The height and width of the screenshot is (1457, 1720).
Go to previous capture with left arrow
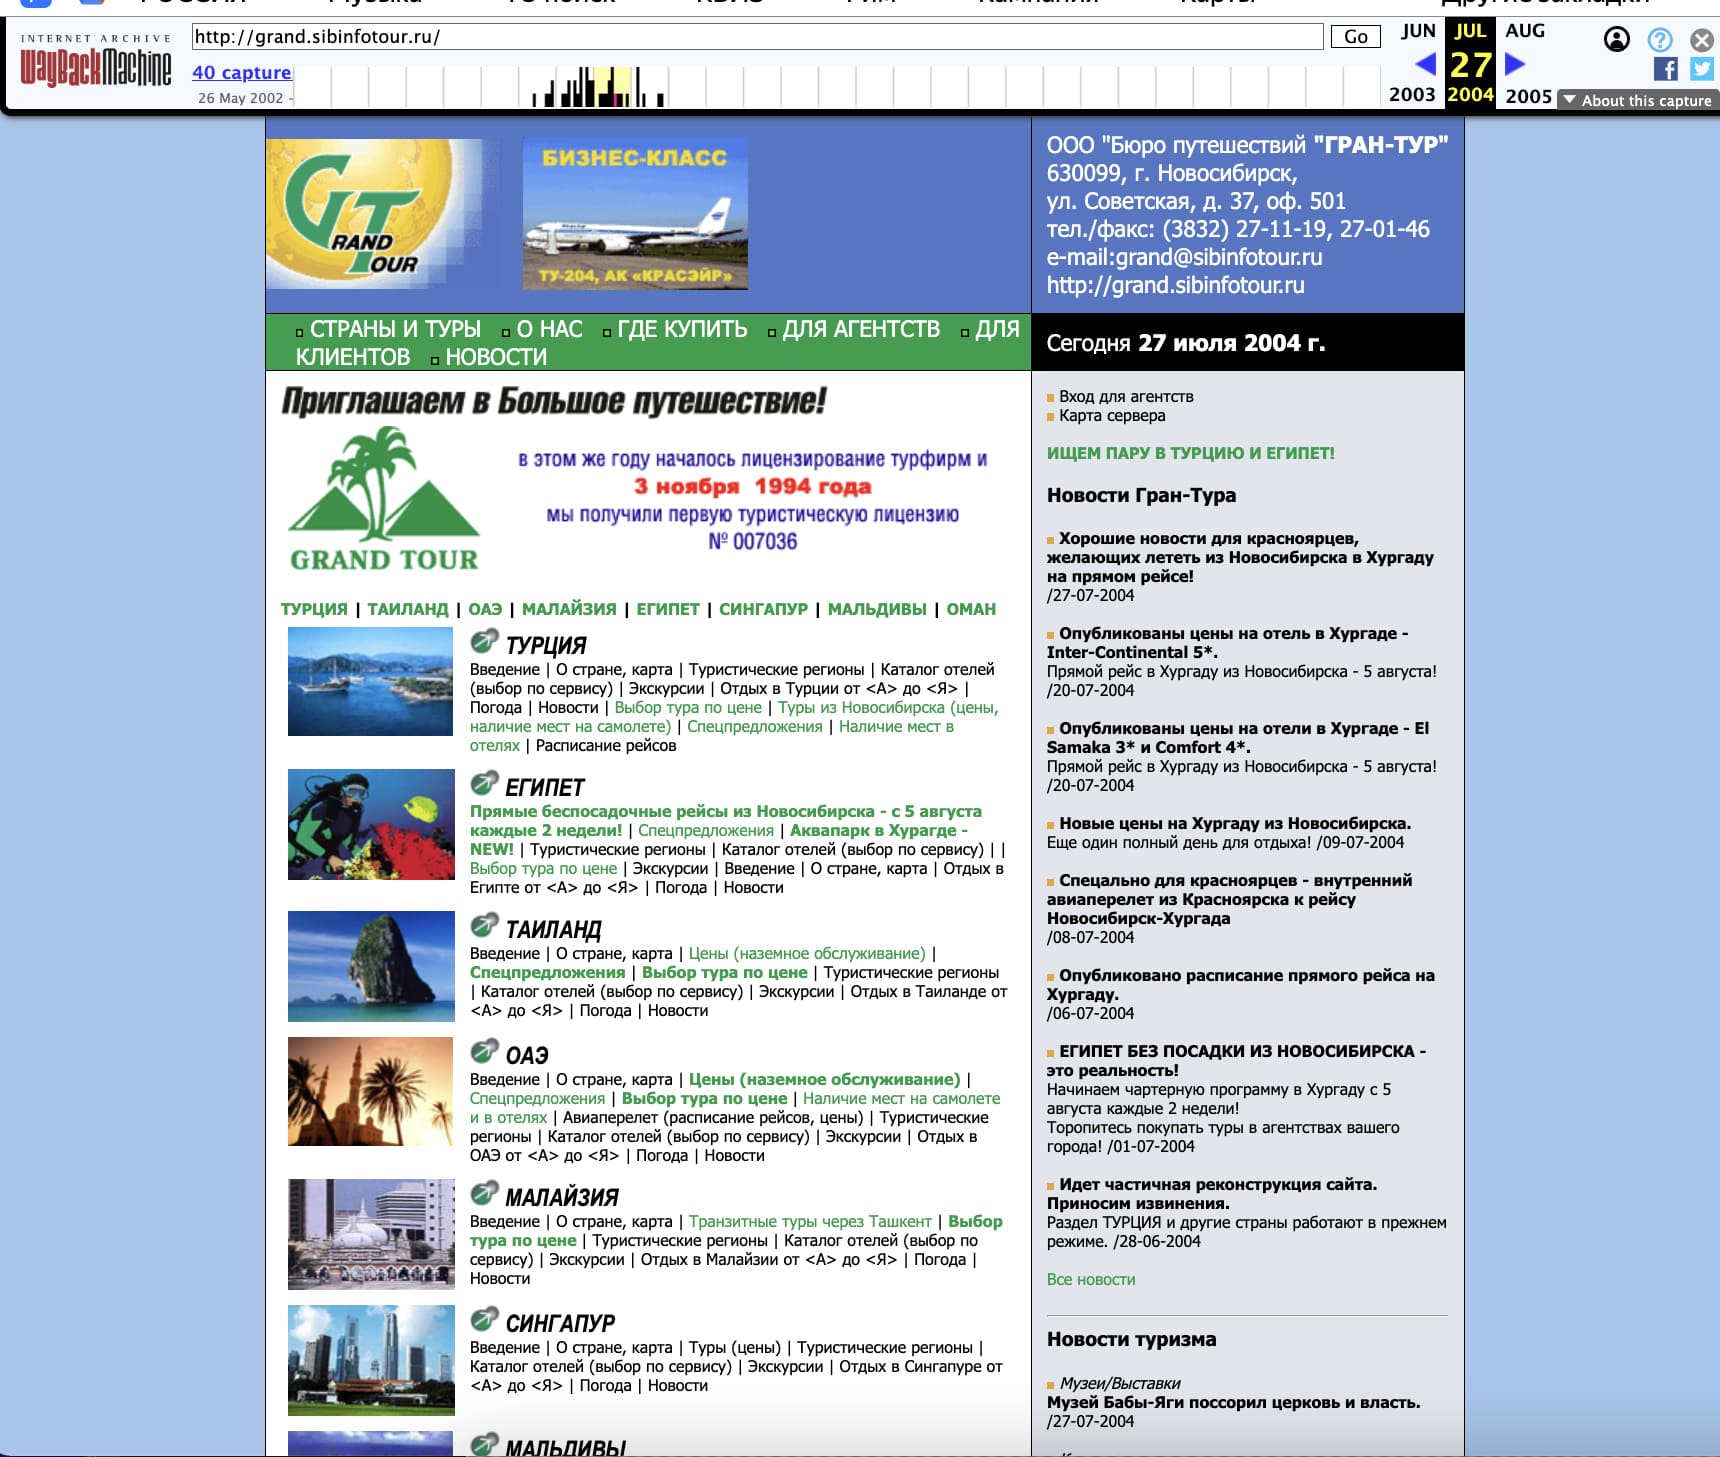1425,64
